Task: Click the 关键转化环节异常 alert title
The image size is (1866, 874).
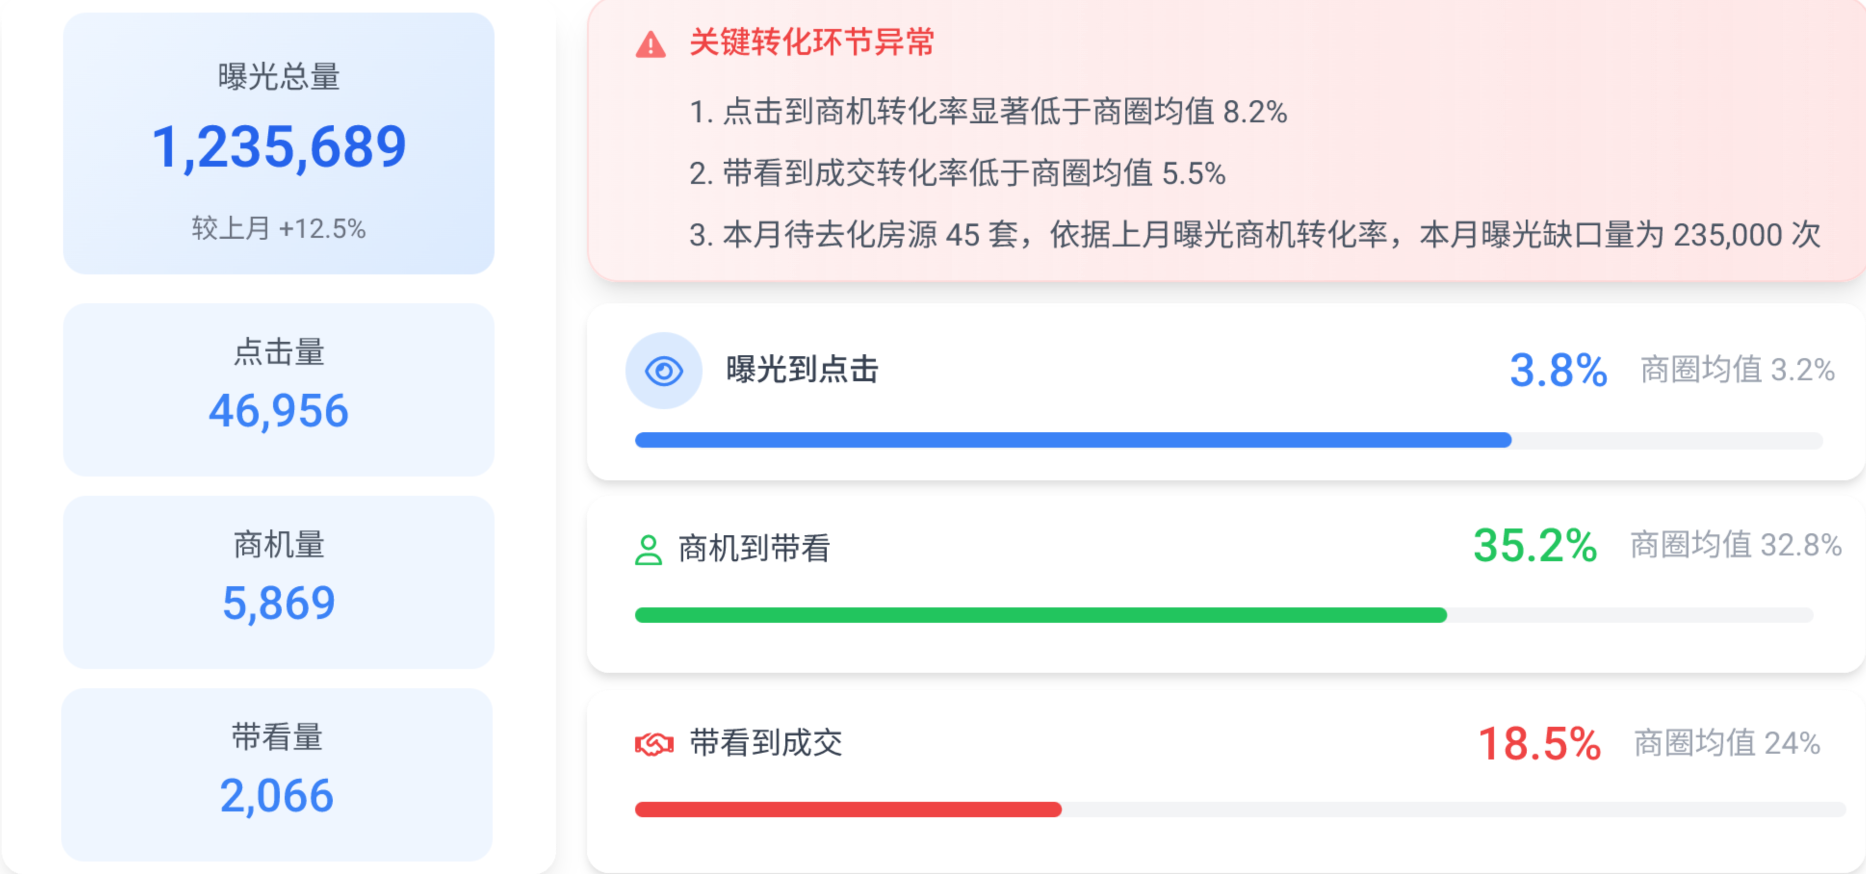Action: [812, 43]
